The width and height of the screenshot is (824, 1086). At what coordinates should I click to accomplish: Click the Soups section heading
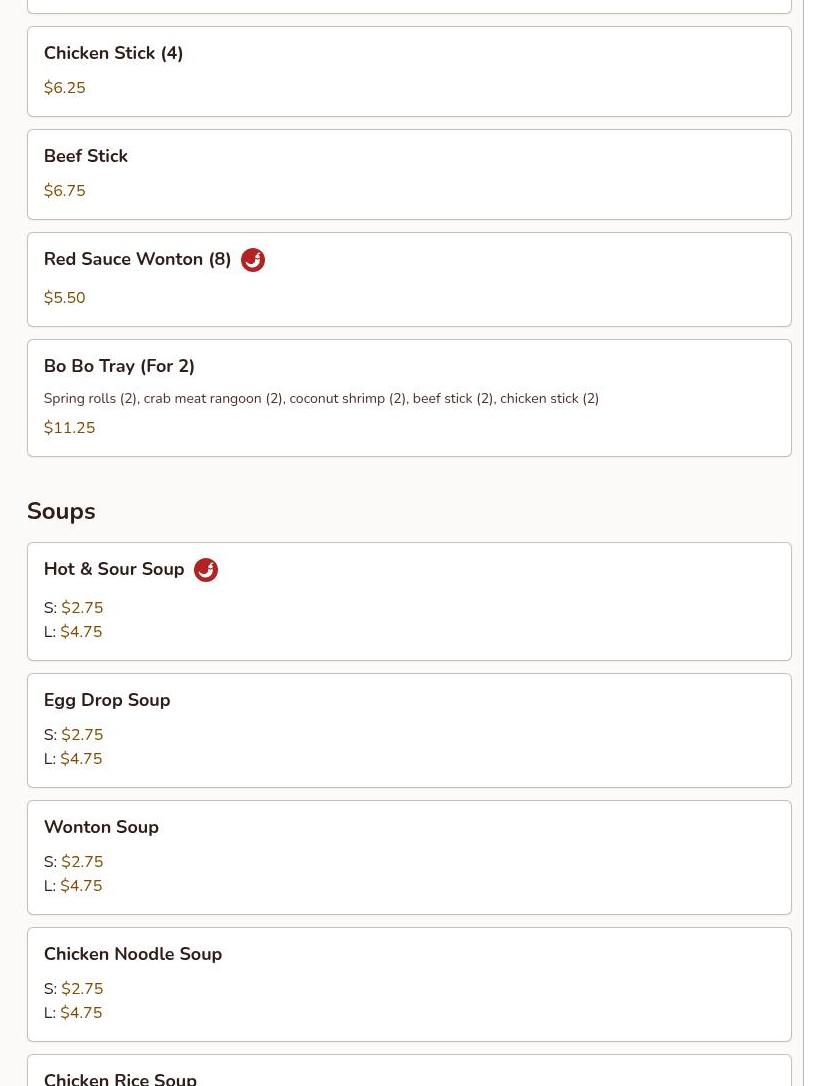coord(61,512)
